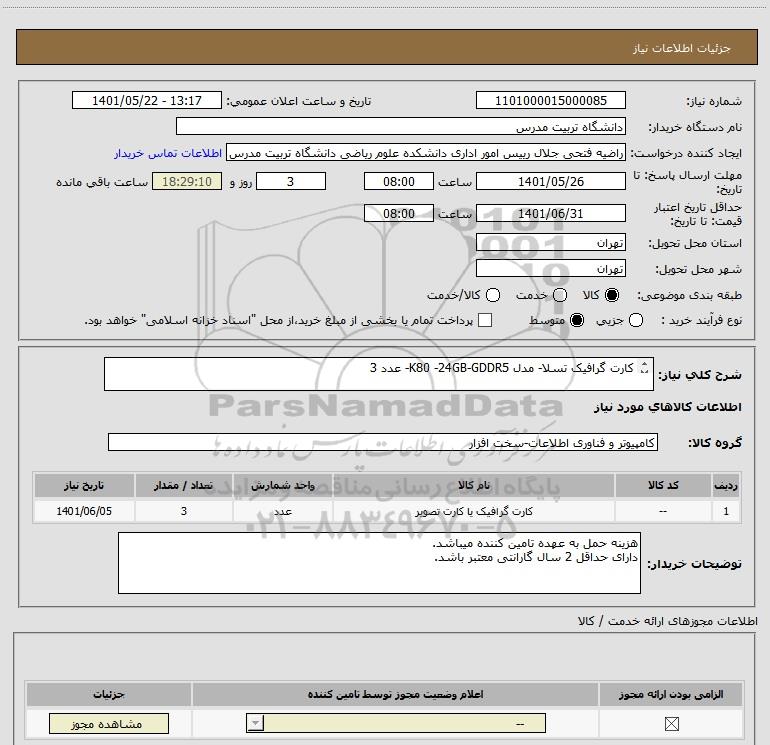Click the کد کالا column header
This screenshot has height=745, width=770.
coord(663,485)
